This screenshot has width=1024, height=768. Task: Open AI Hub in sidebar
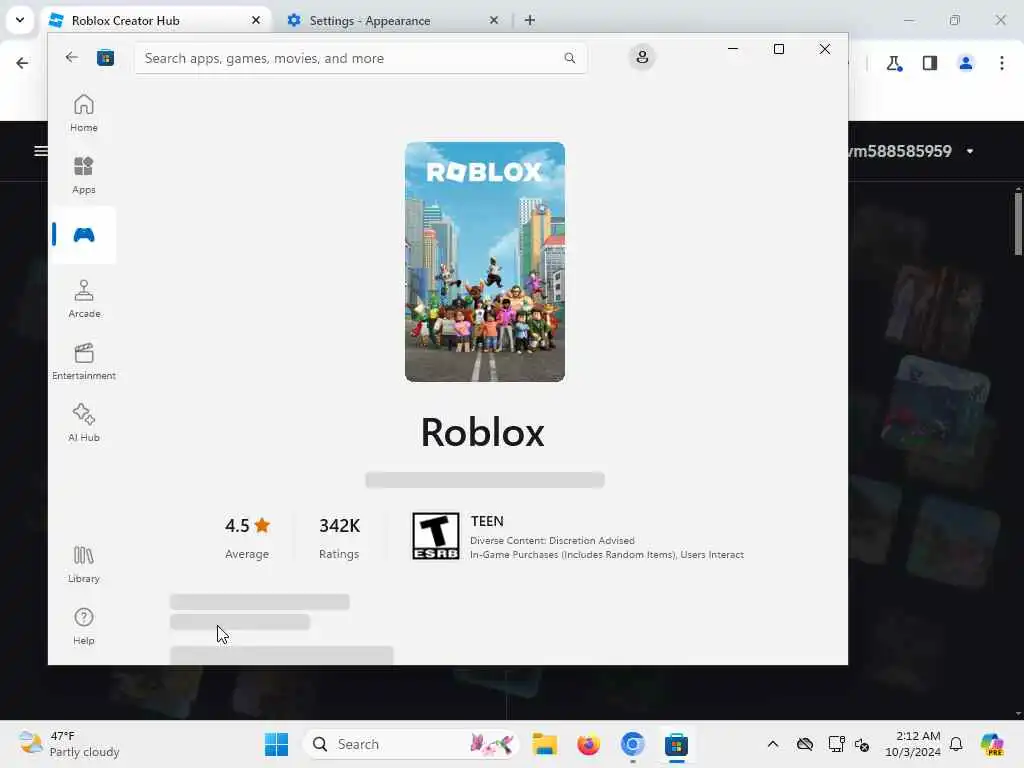(84, 423)
